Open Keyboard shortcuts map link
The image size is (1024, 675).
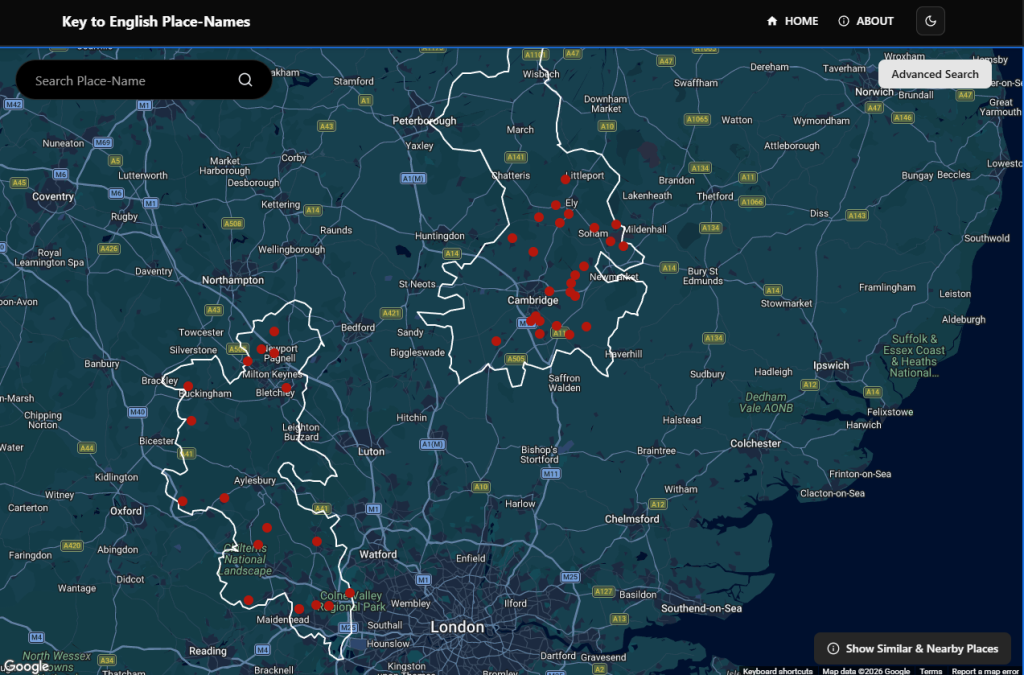click(x=777, y=671)
